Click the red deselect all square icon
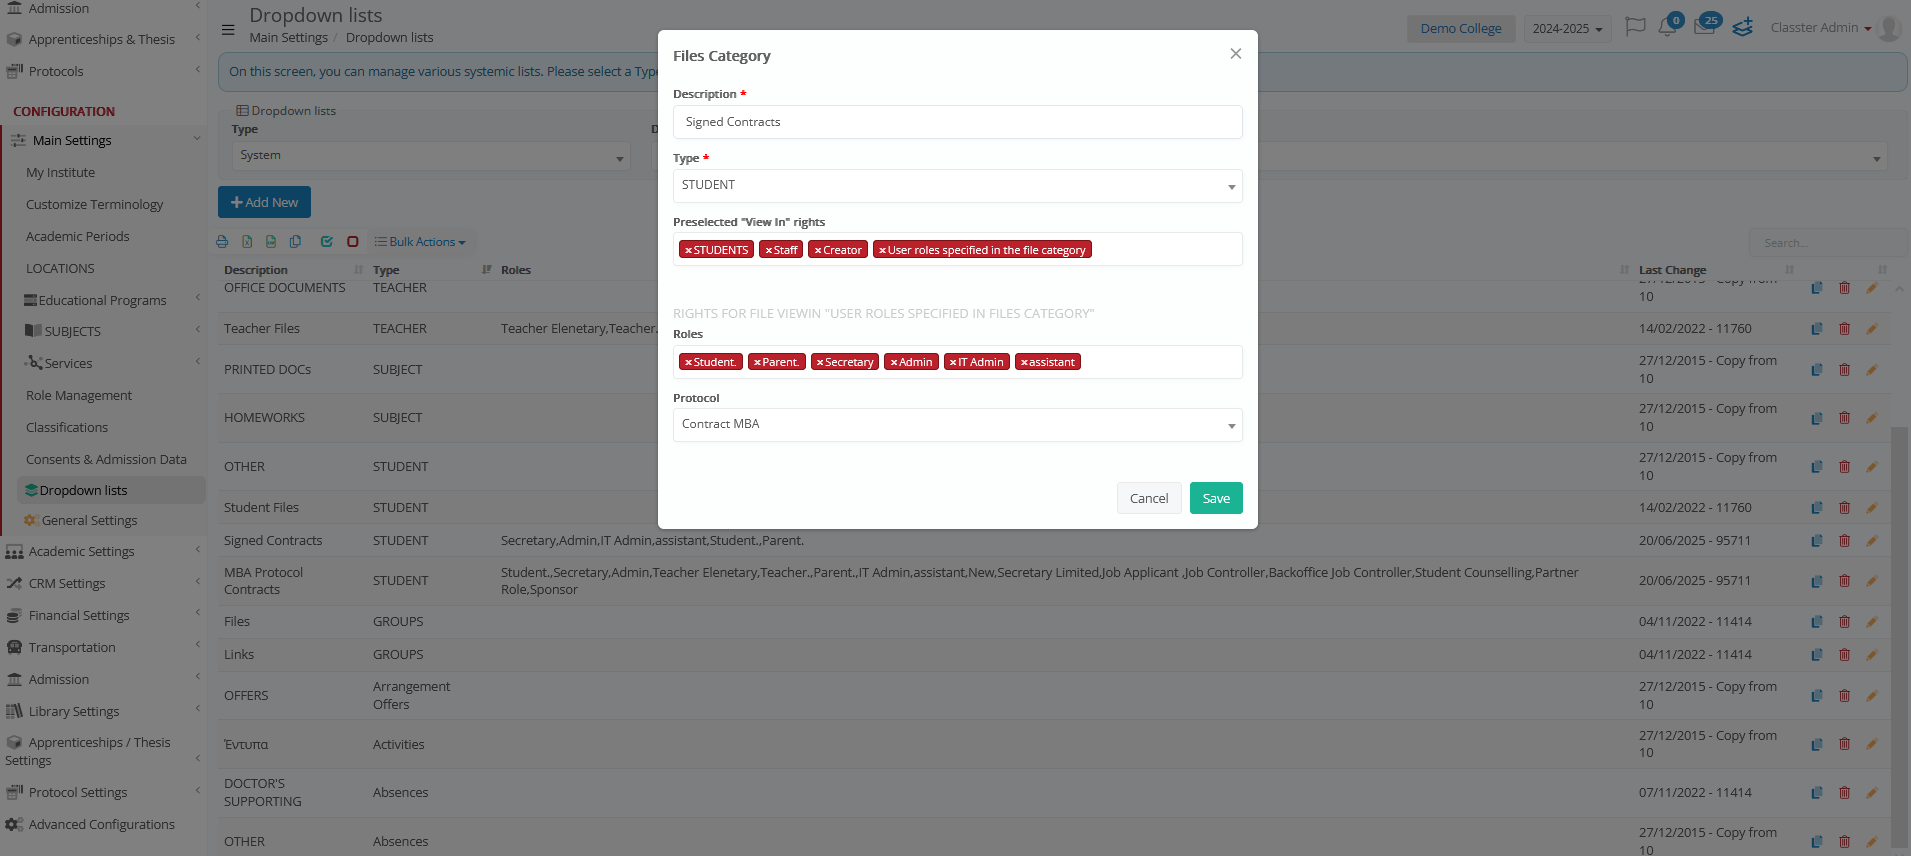1911x856 pixels. click(x=353, y=242)
